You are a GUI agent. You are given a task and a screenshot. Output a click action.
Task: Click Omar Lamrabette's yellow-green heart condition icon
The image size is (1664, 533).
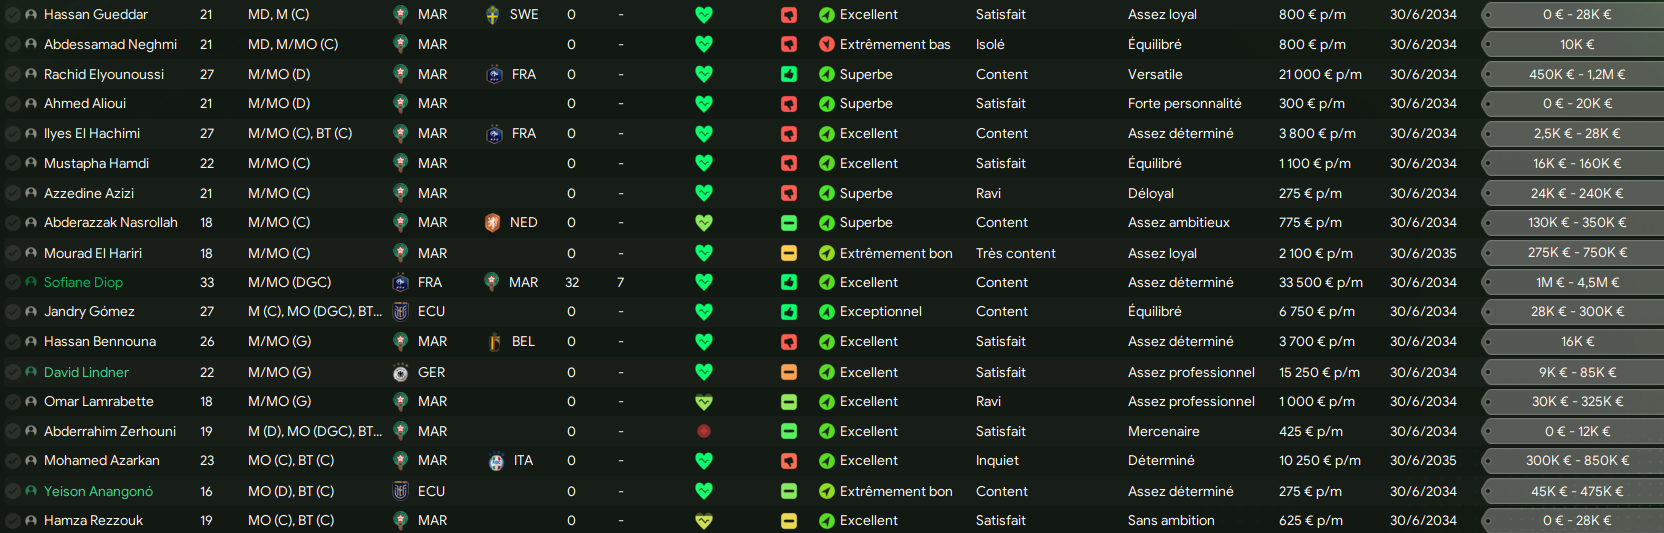(x=704, y=402)
